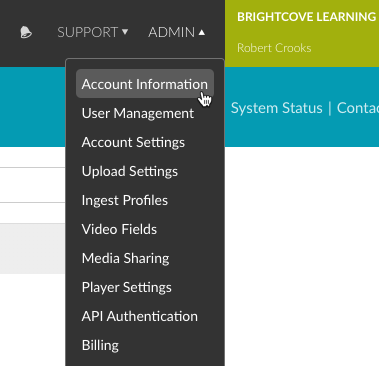Open the notifications bell icon
This screenshot has height=366, width=379.
tap(26, 32)
